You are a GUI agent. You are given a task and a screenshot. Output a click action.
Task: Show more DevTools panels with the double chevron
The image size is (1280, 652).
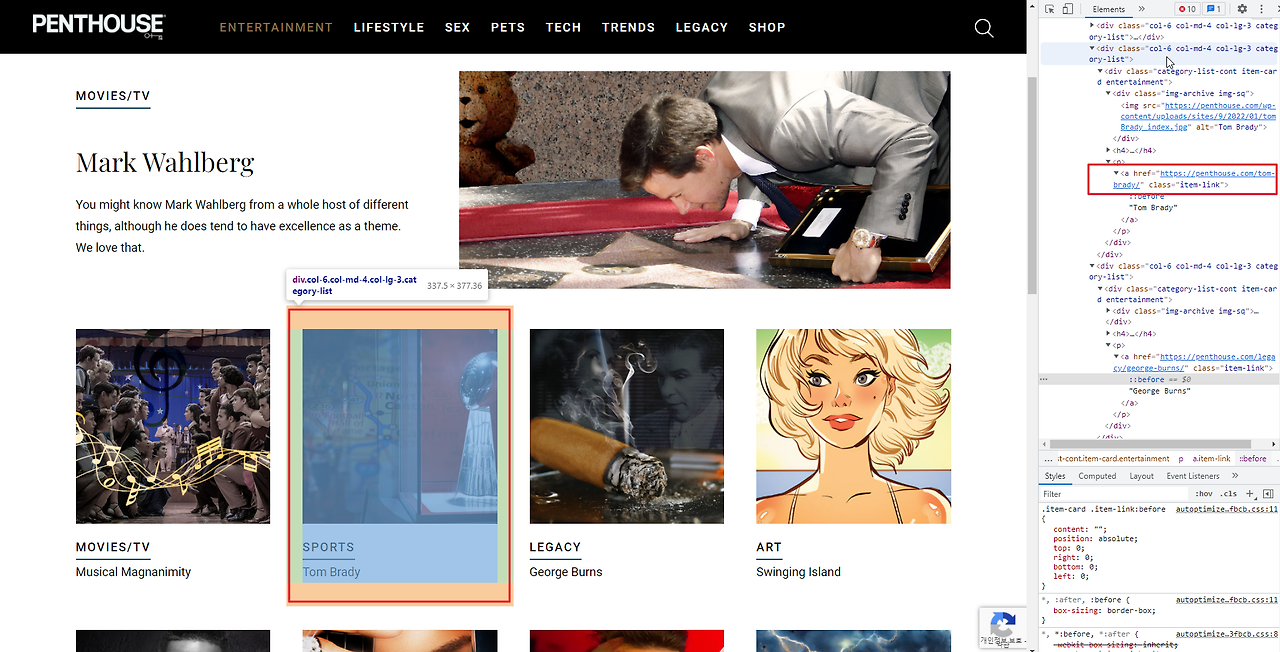point(1141,9)
